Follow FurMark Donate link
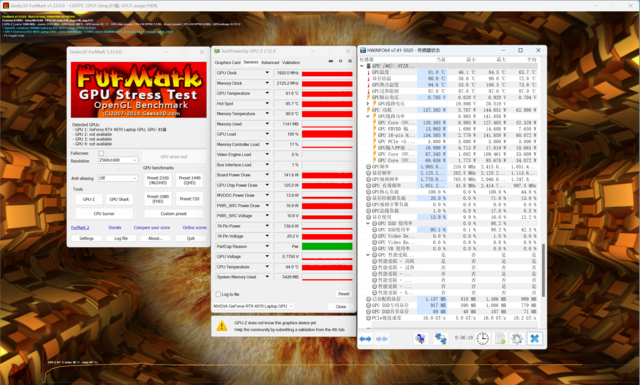 click(115, 227)
